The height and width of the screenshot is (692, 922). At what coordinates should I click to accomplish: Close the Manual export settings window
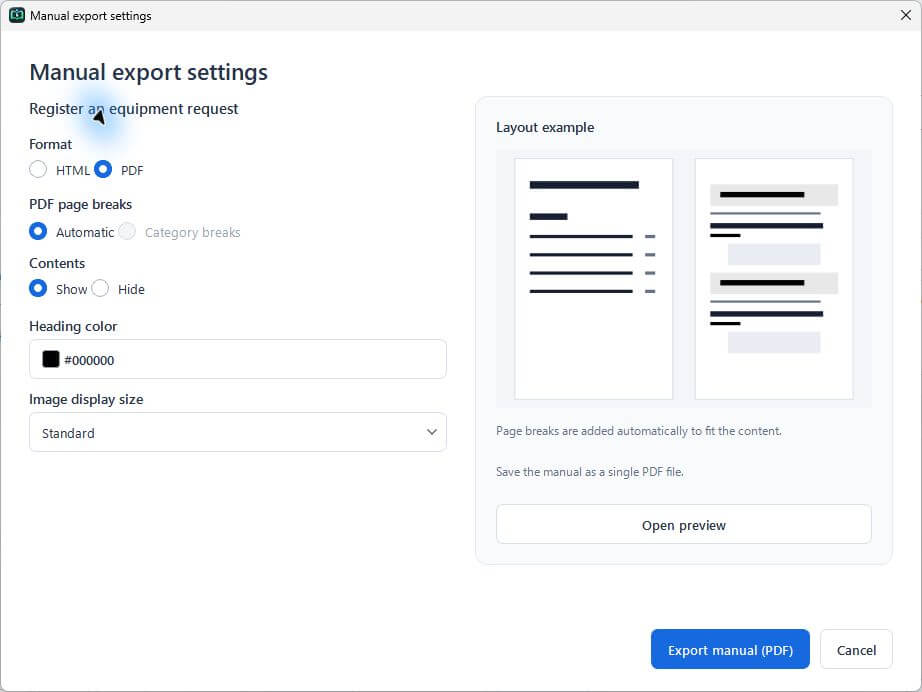pyautogui.click(x=906, y=15)
